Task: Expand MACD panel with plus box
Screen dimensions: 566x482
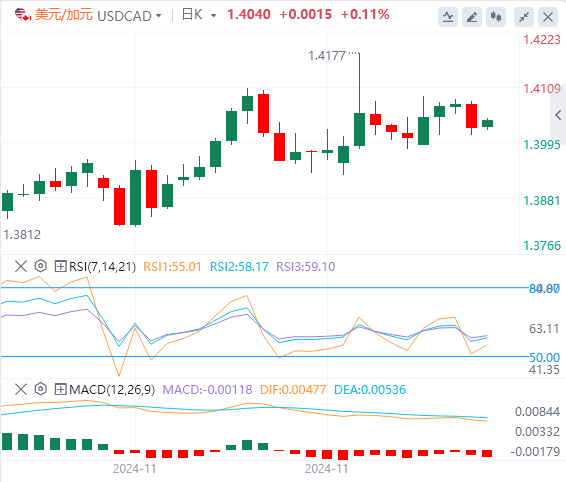Action: 60,389
